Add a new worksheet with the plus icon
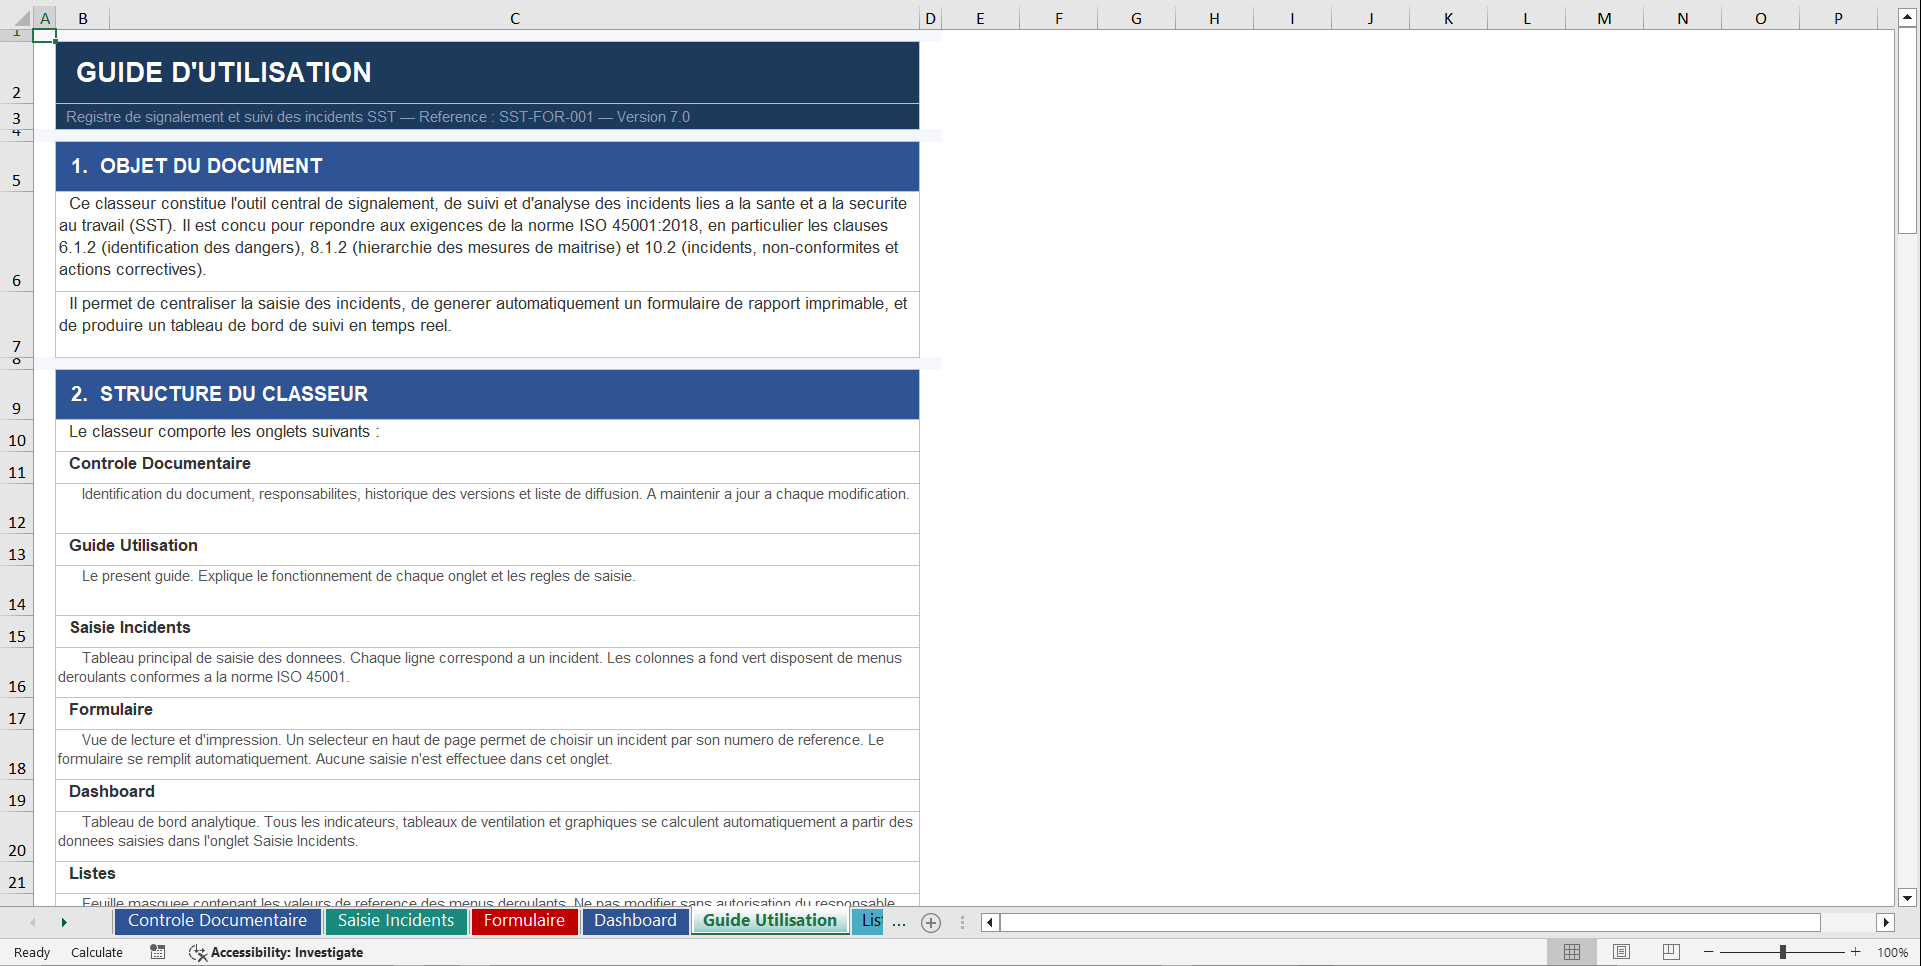This screenshot has width=1921, height=966. point(931,922)
